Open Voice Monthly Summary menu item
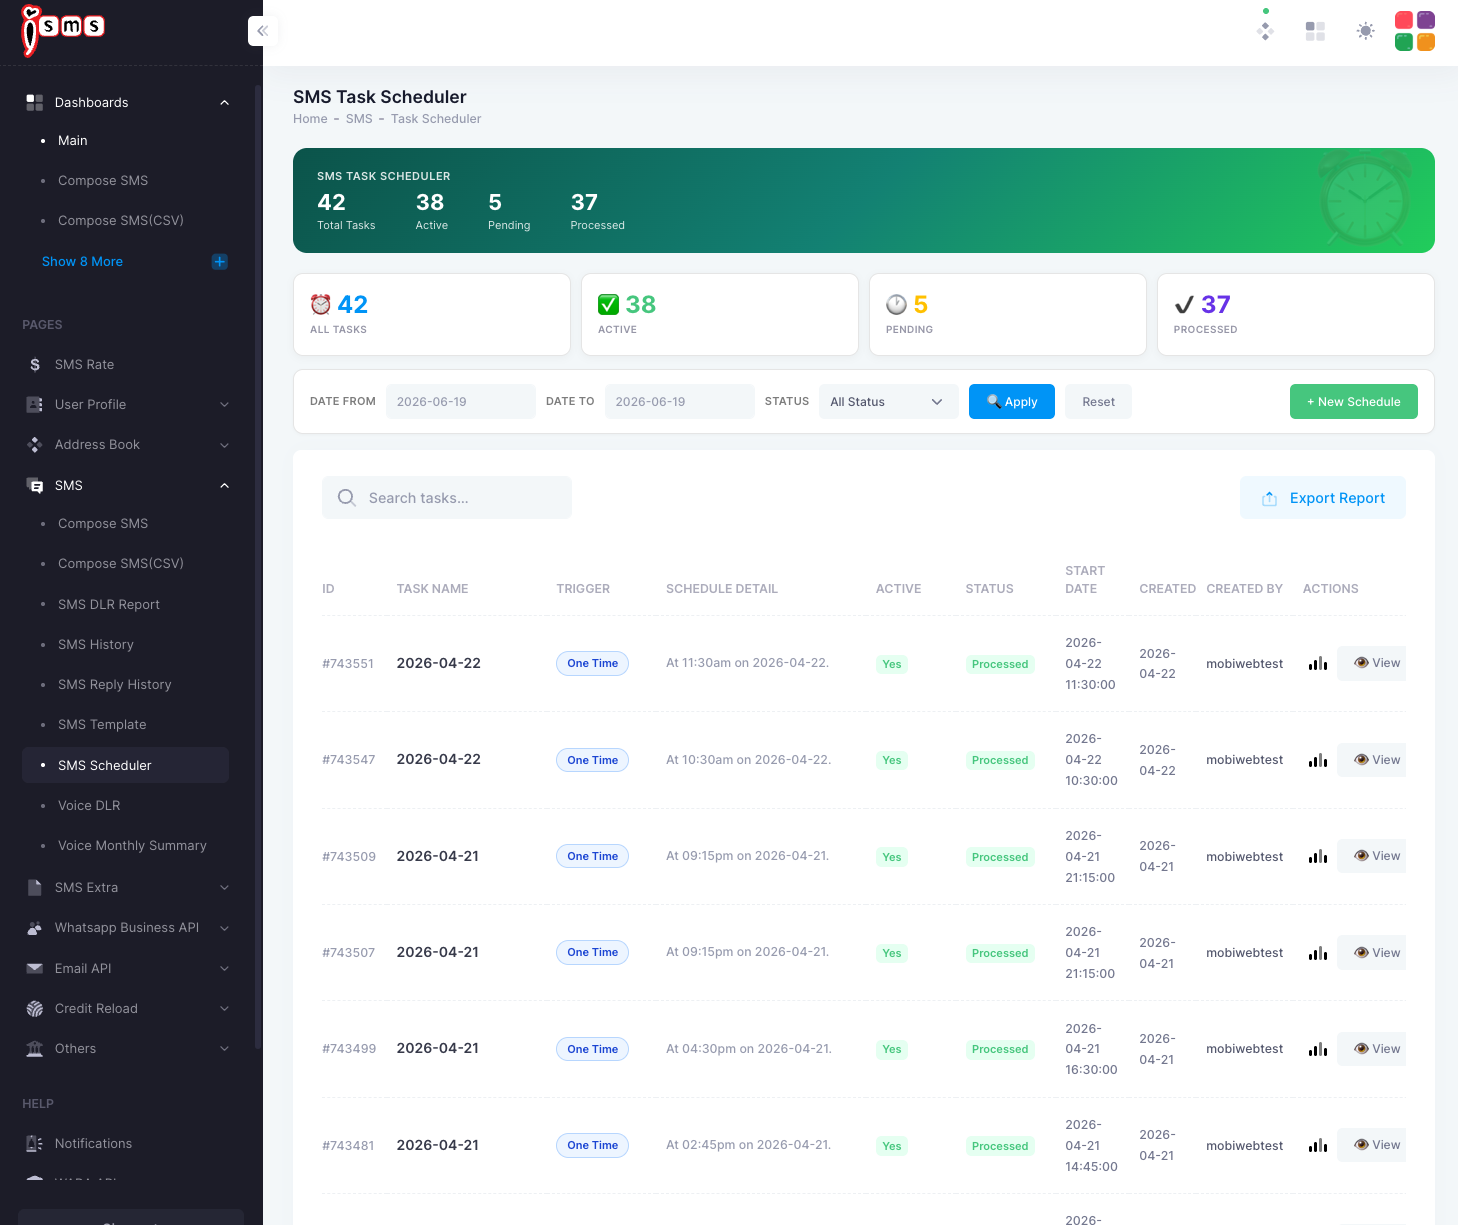The width and height of the screenshot is (1458, 1225). pyautogui.click(x=132, y=846)
